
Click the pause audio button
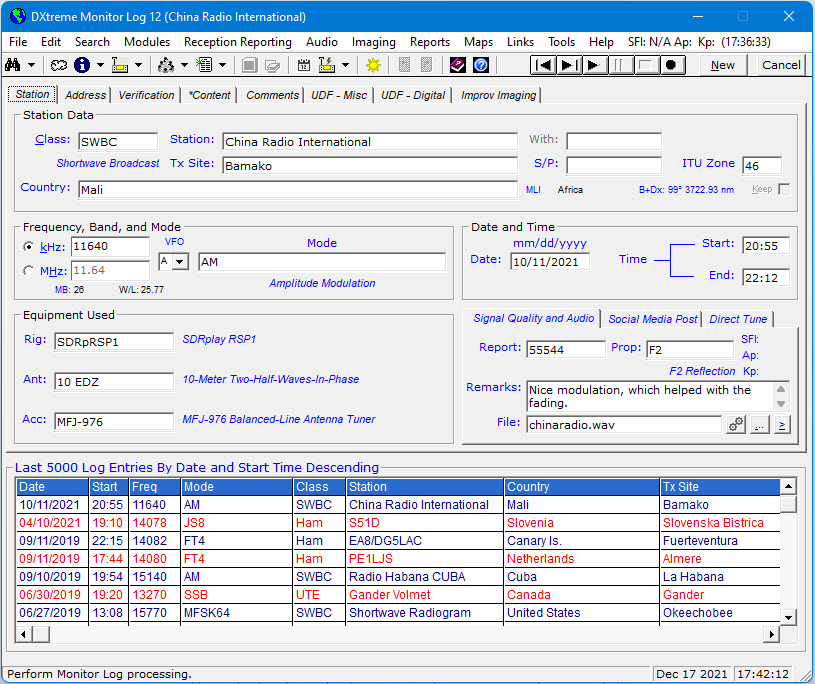620,65
